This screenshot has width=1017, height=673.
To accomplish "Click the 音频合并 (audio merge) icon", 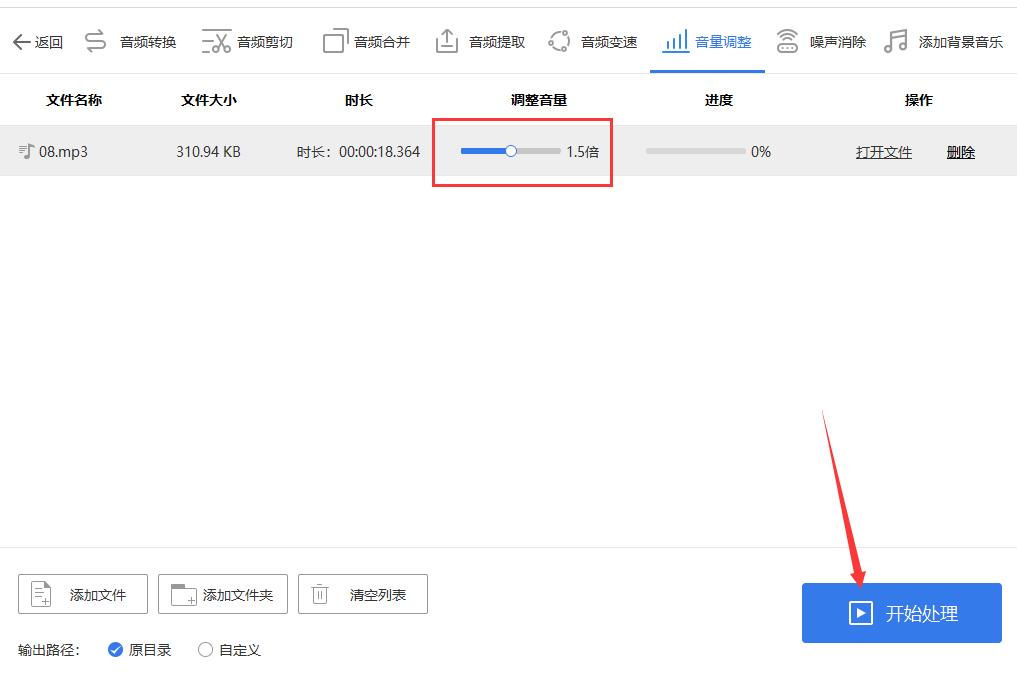I will point(335,39).
